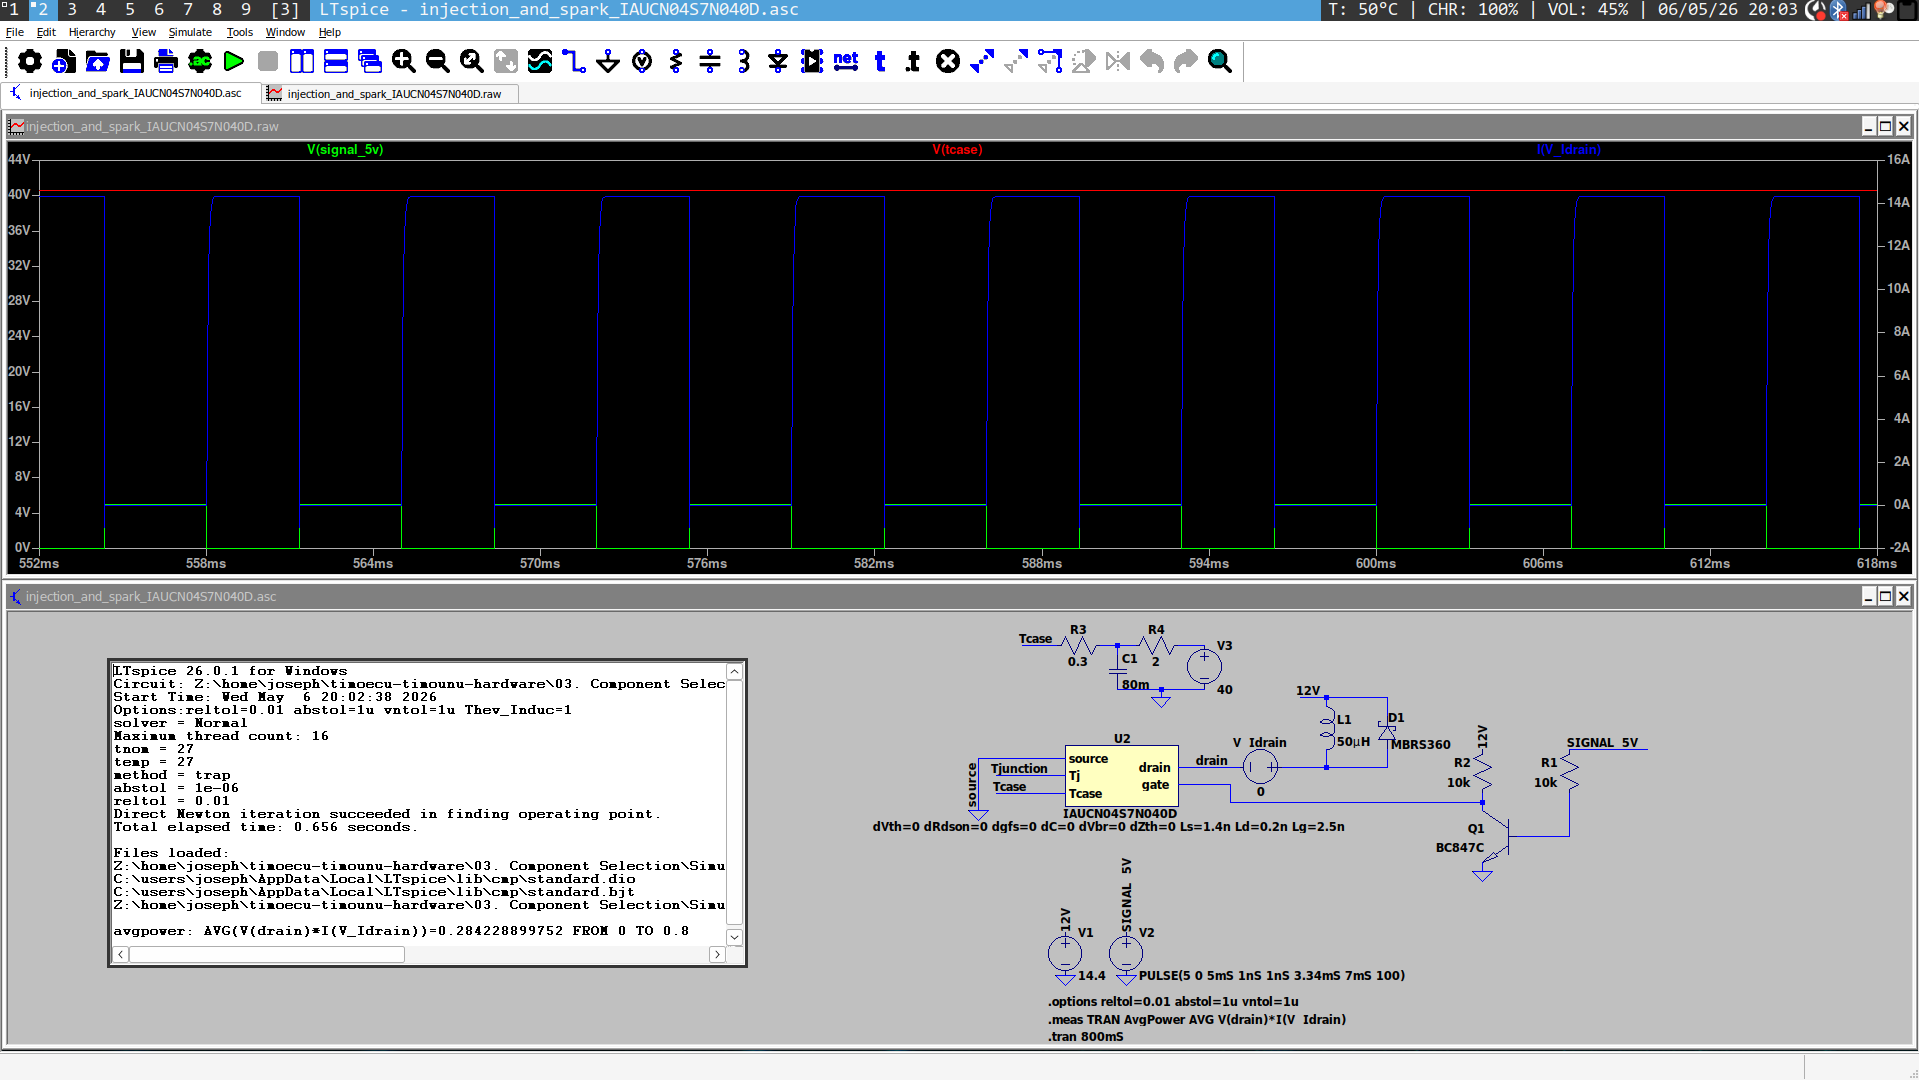
Task: Open the View menu
Action: [x=144, y=32]
